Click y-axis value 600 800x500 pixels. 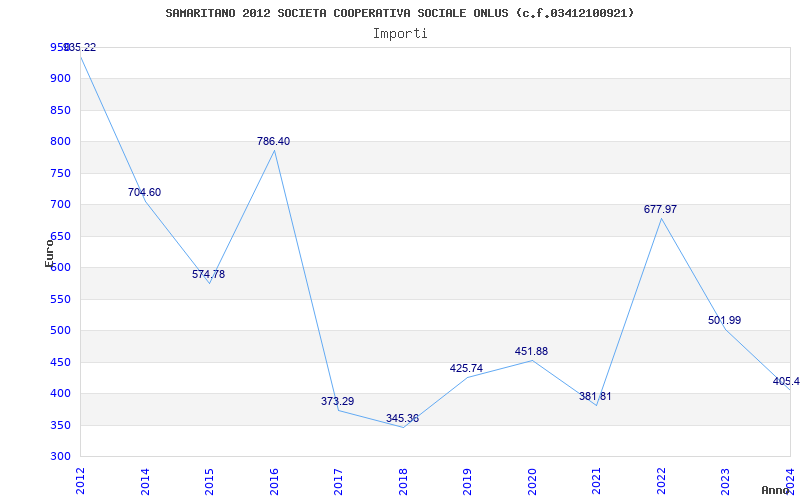(60, 268)
